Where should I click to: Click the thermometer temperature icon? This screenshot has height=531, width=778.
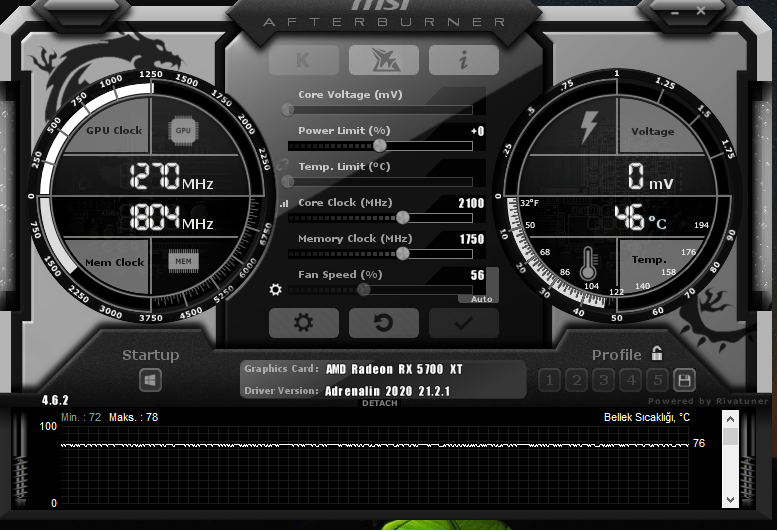588,264
